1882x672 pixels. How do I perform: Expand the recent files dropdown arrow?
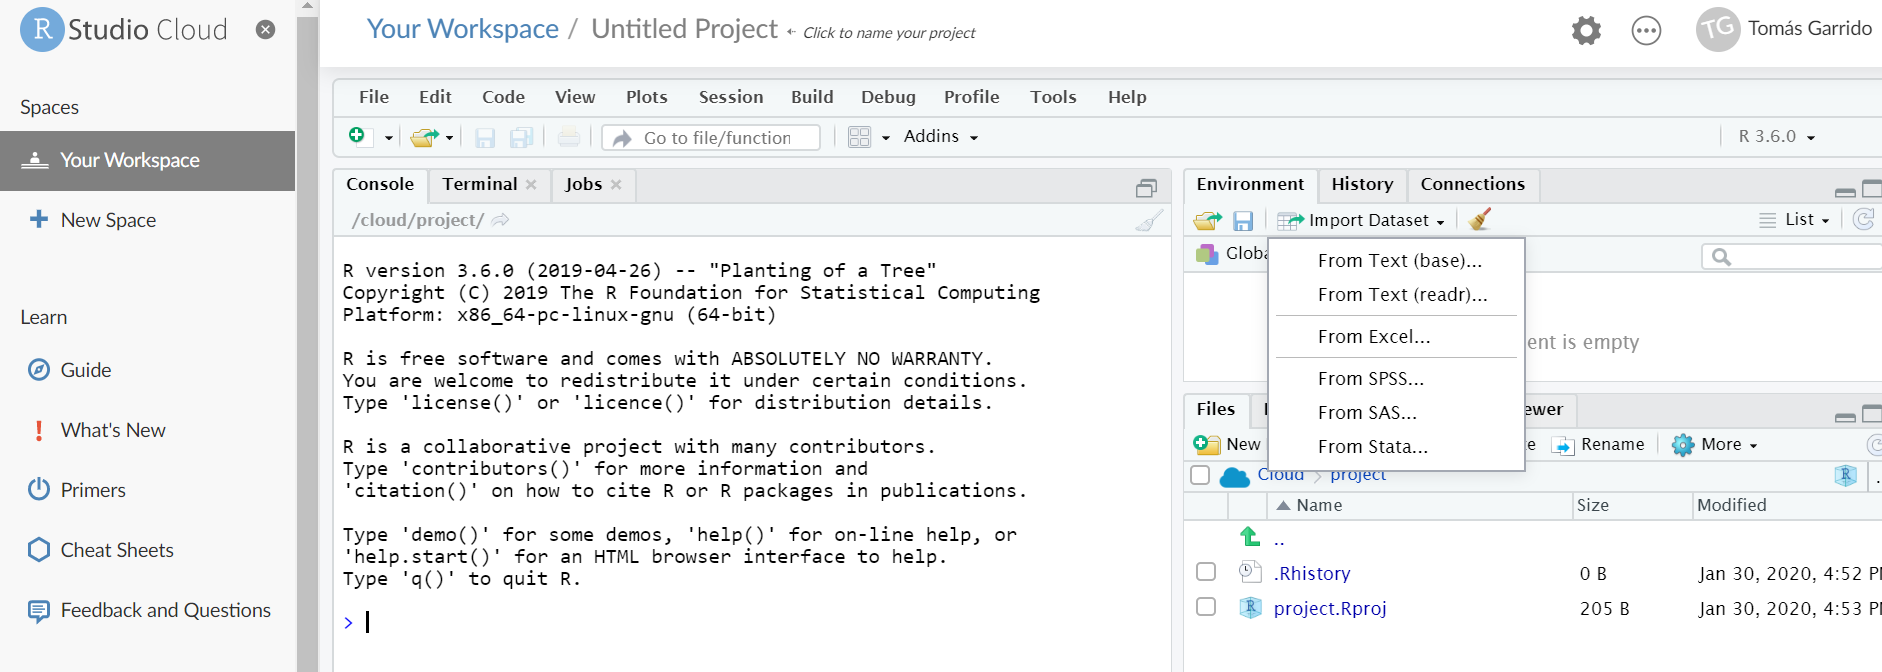pyautogui.click(x=450, y=138)
